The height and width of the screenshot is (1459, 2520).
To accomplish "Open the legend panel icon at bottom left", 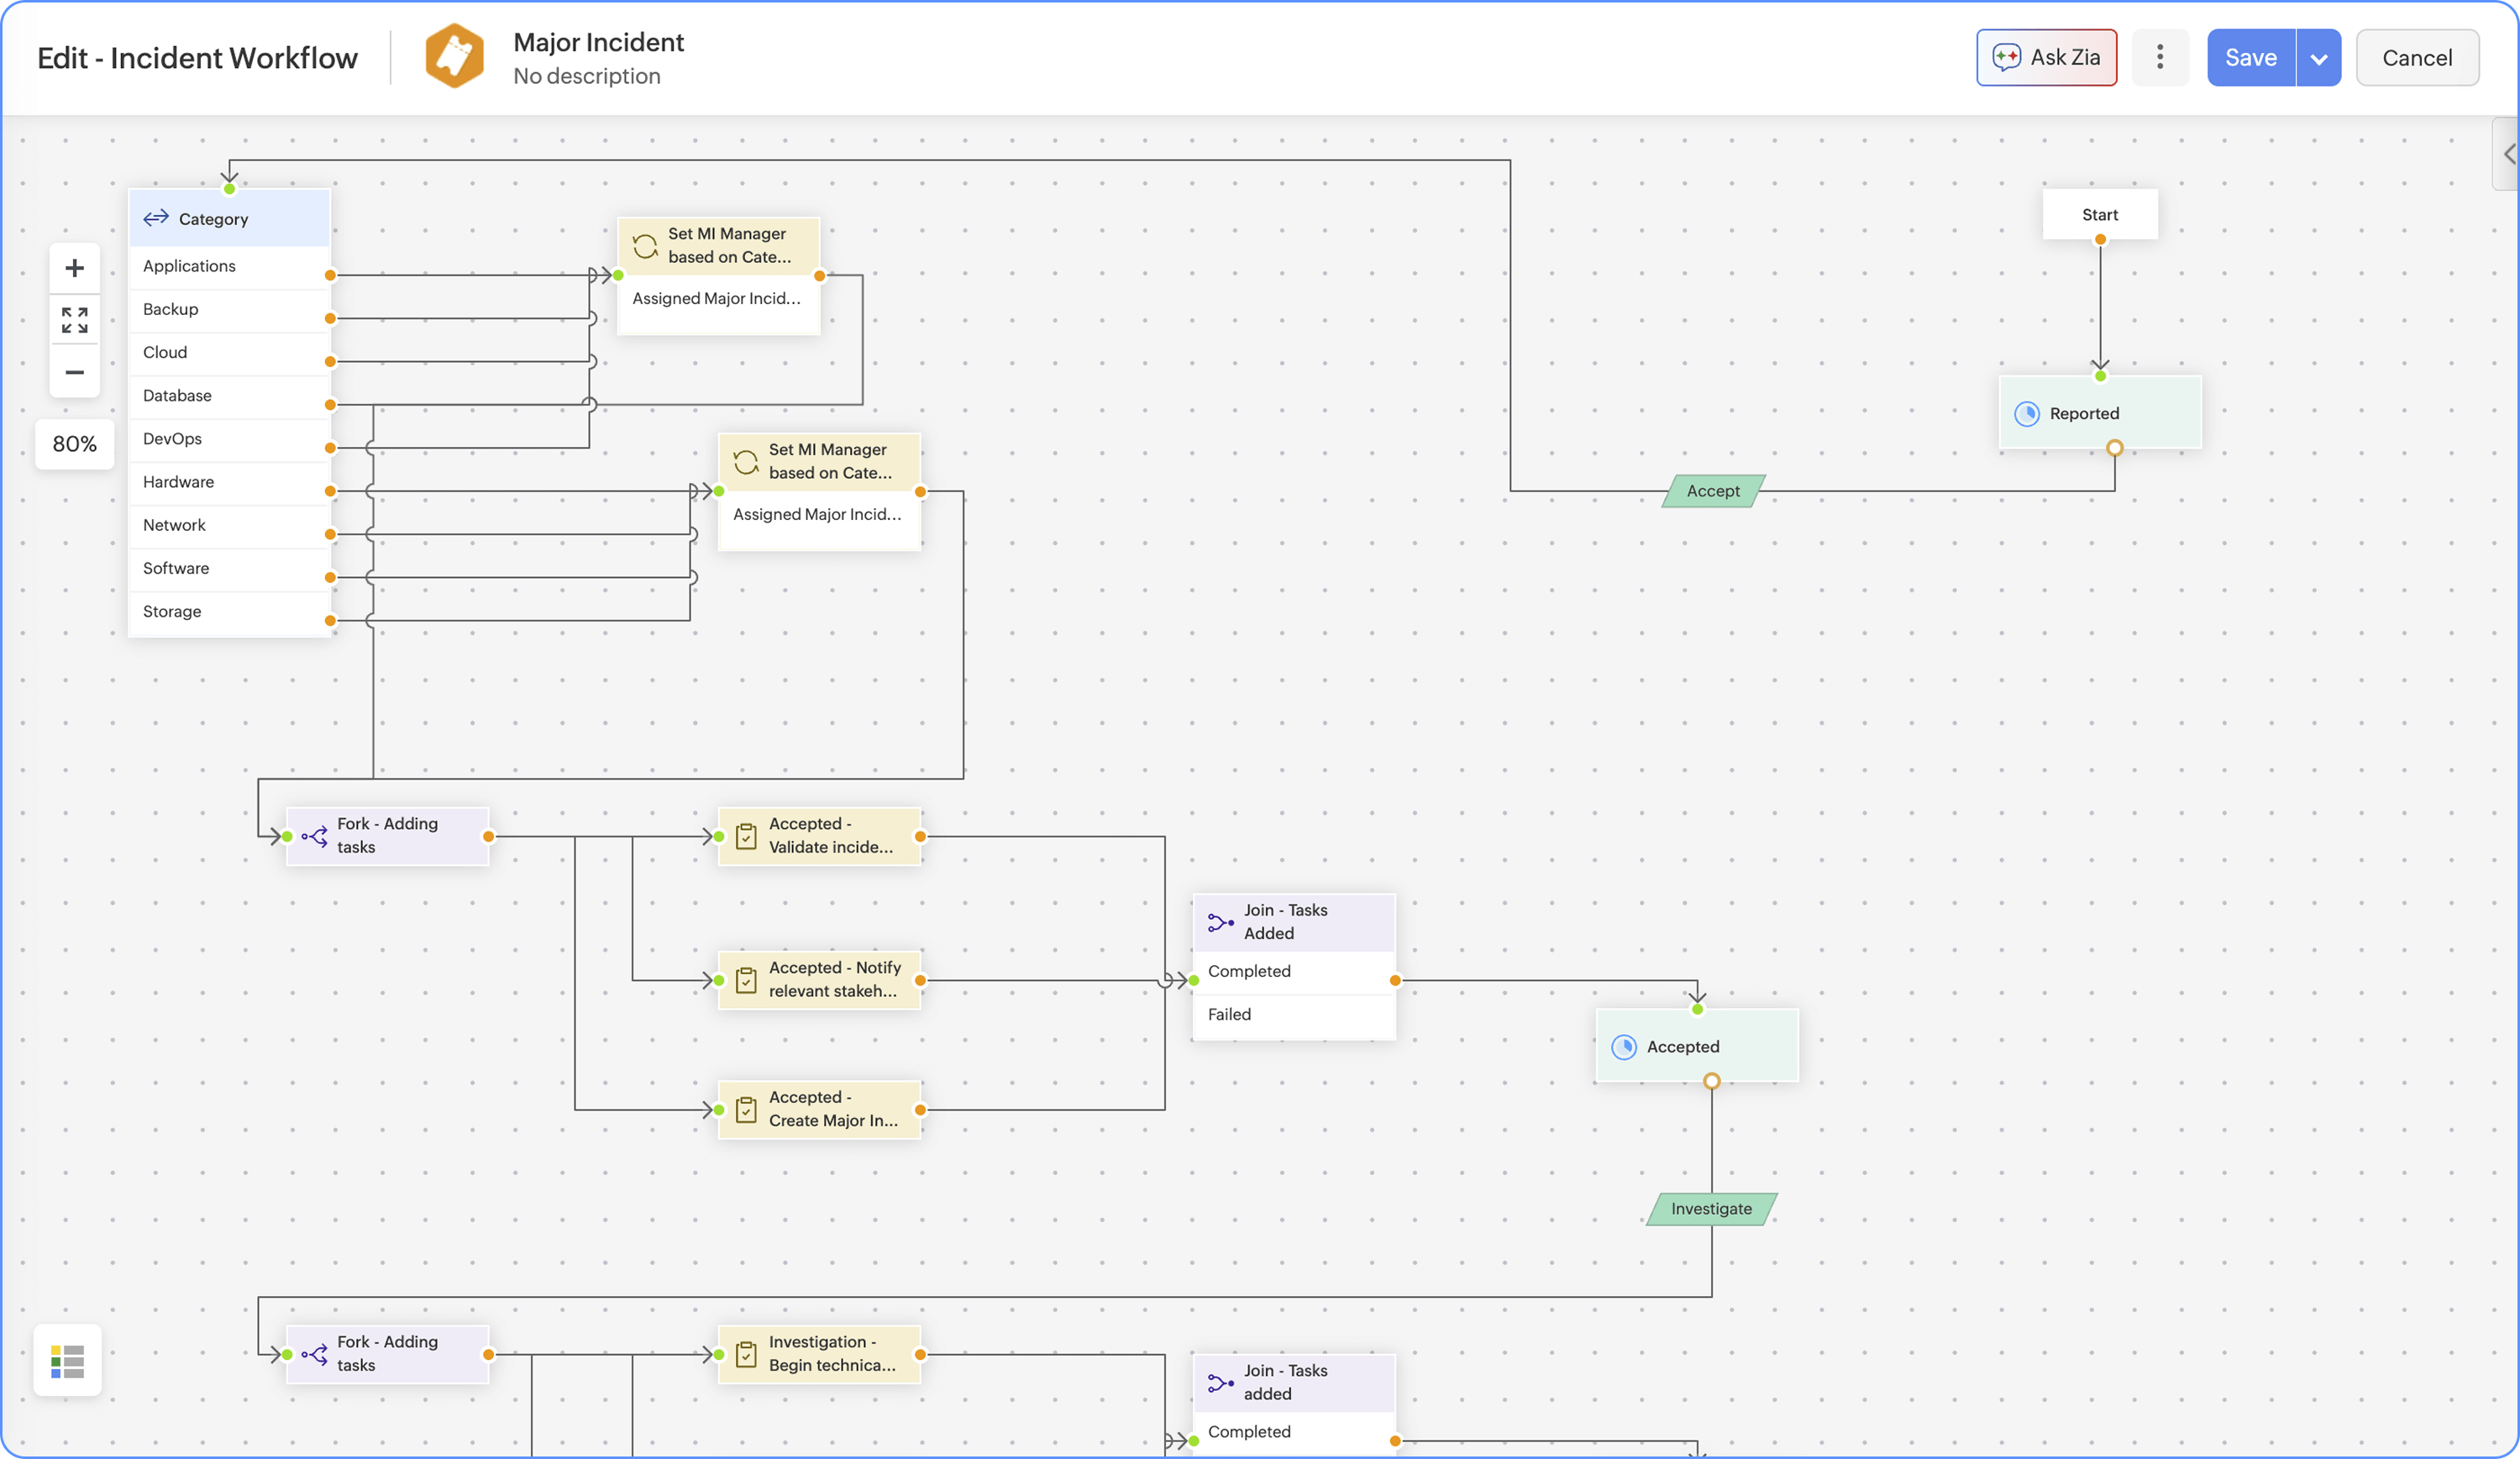I will [x=67, y=1359].
